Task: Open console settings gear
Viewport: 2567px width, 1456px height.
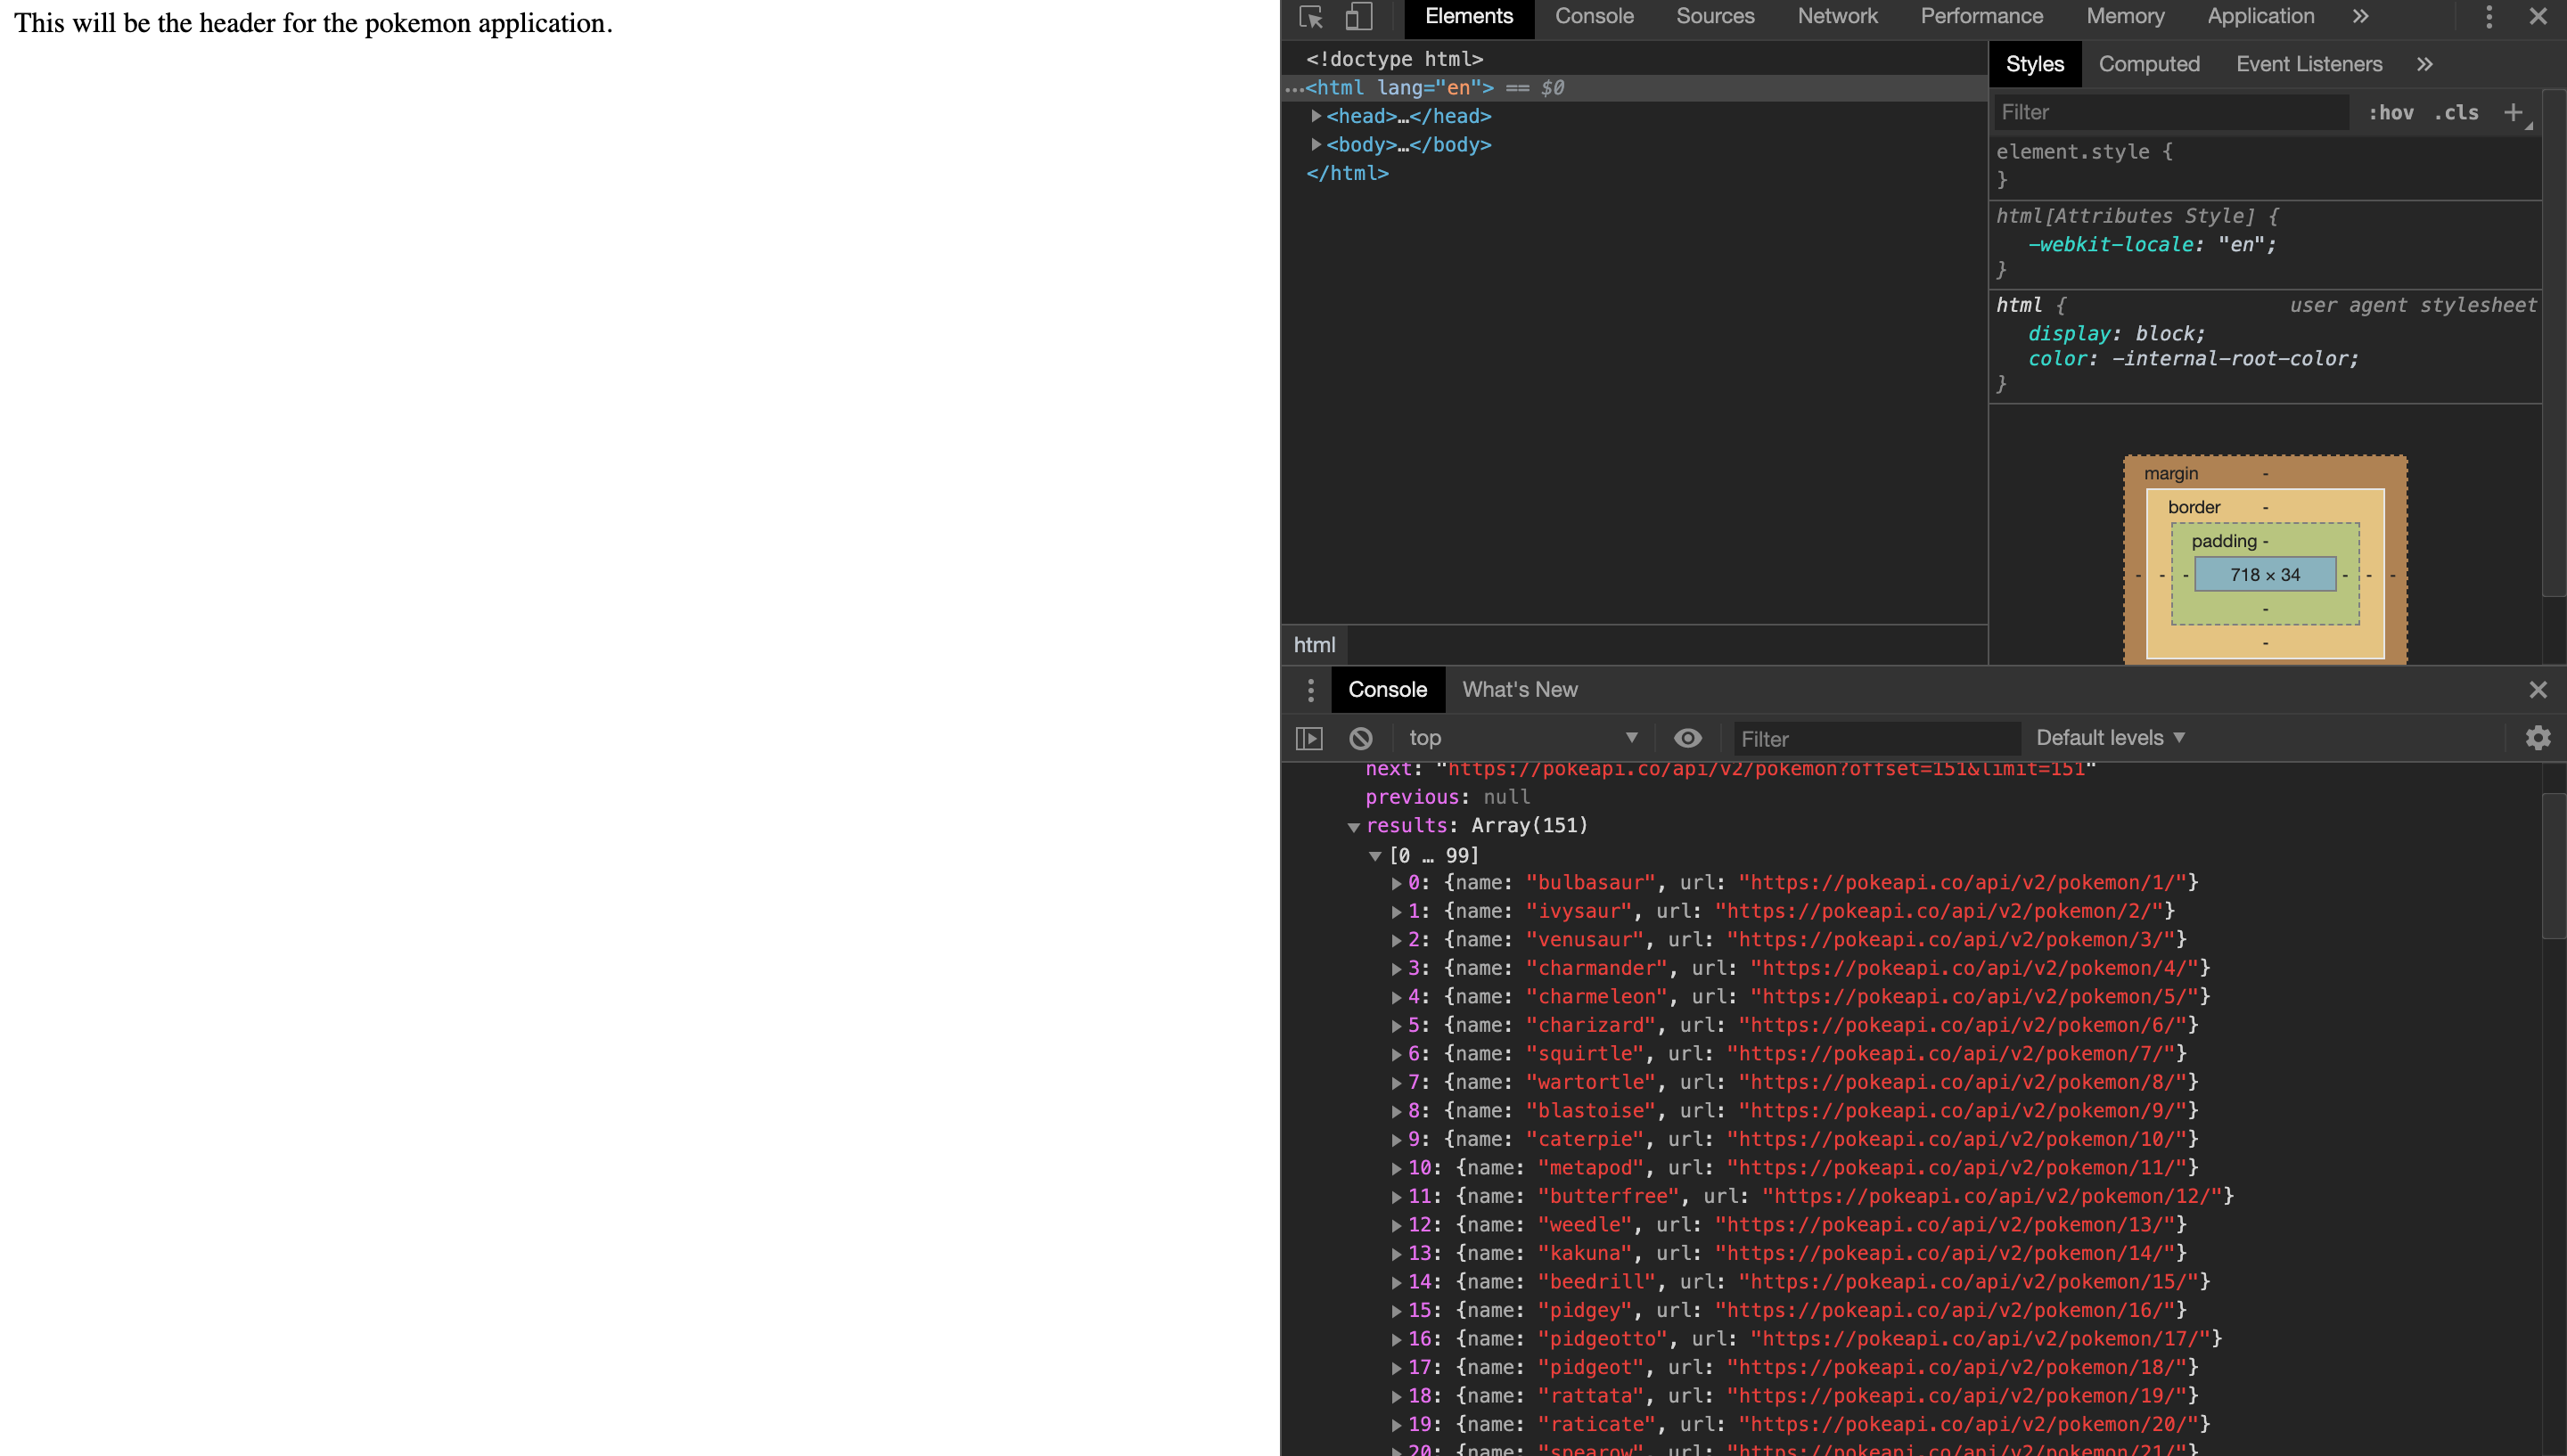Action: 2538,738
